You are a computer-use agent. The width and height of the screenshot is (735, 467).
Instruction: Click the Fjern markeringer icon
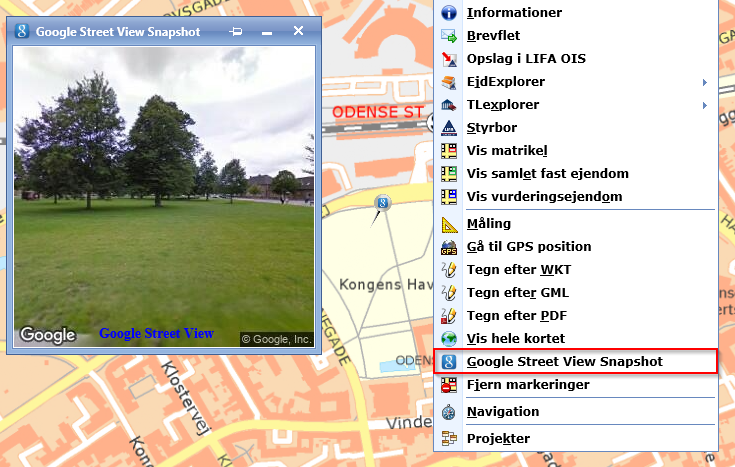tap(449, 385)
